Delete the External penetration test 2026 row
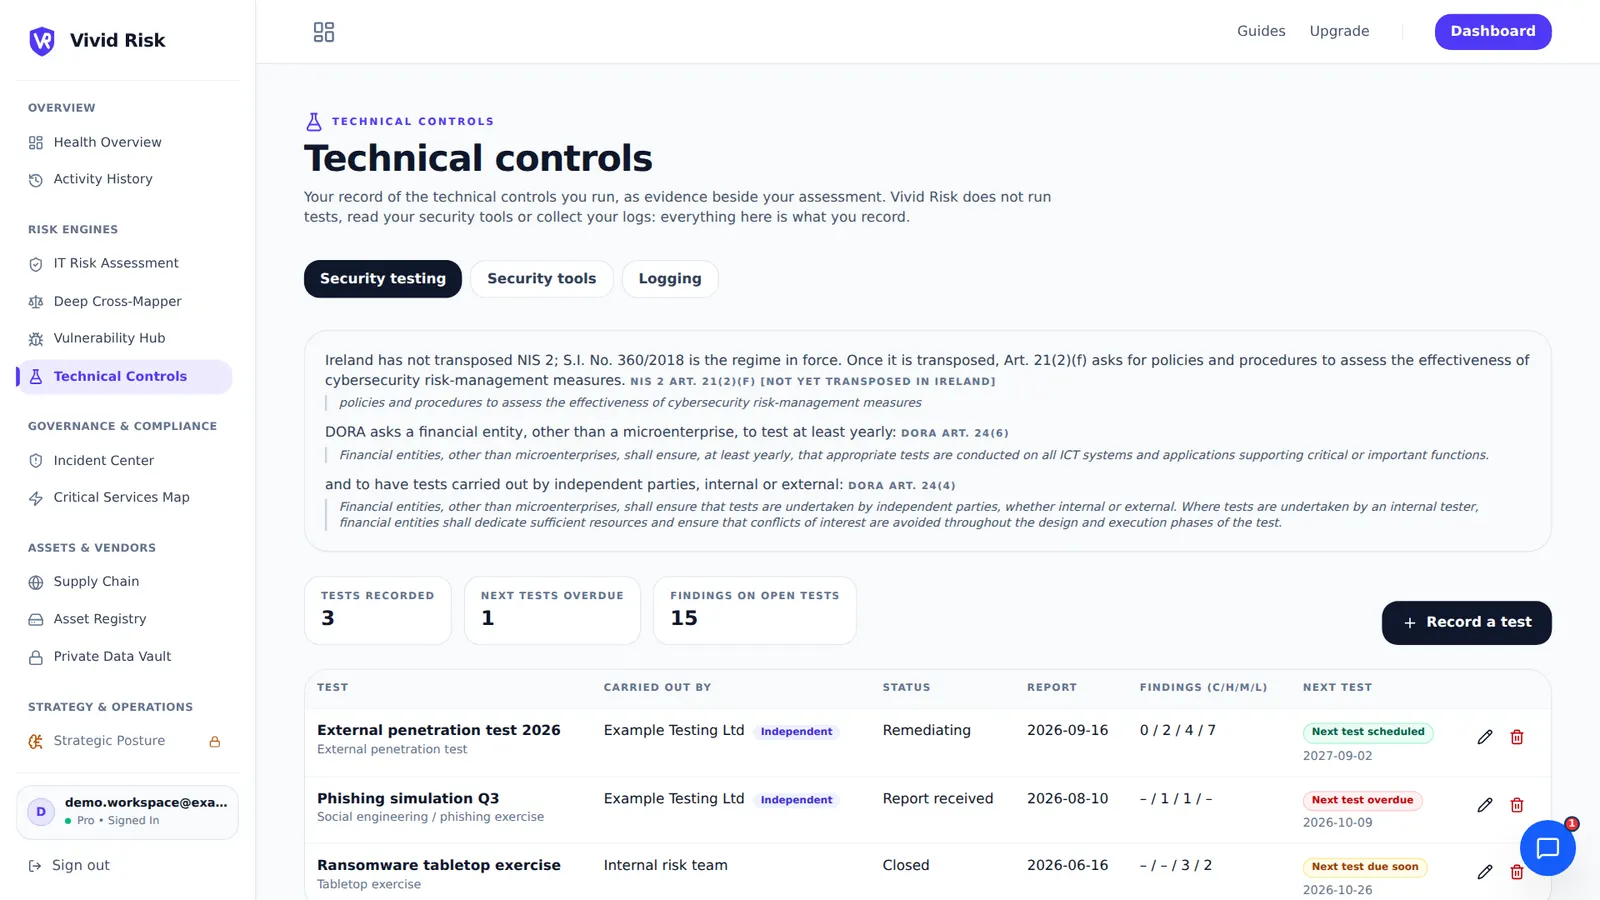Screen dimensions: 1600x900 click(1517, 737)
